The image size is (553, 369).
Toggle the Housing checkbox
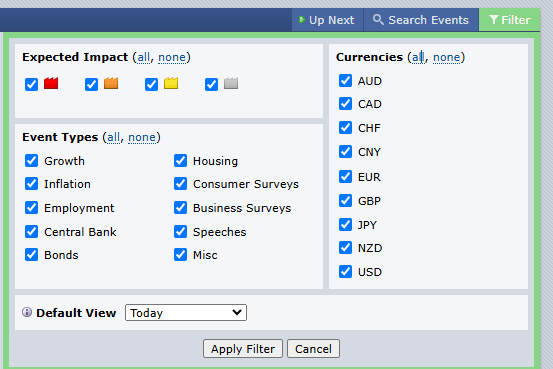coord(180,161)
